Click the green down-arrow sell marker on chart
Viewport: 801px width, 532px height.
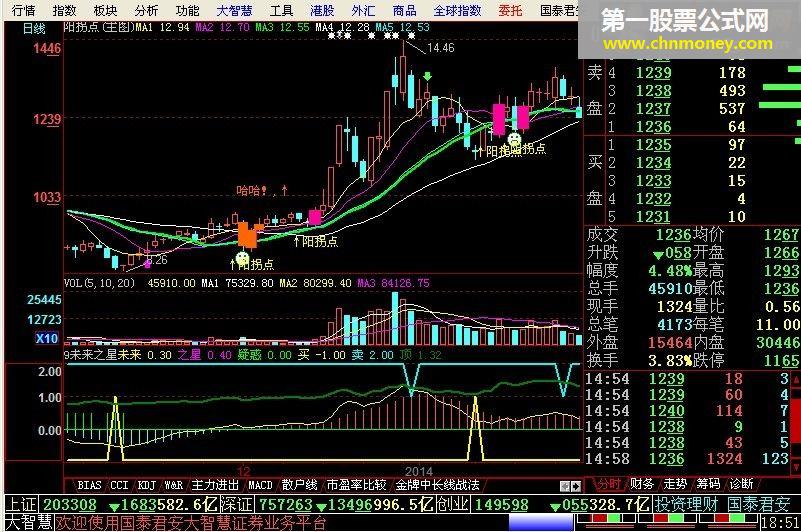click(428, 77)
